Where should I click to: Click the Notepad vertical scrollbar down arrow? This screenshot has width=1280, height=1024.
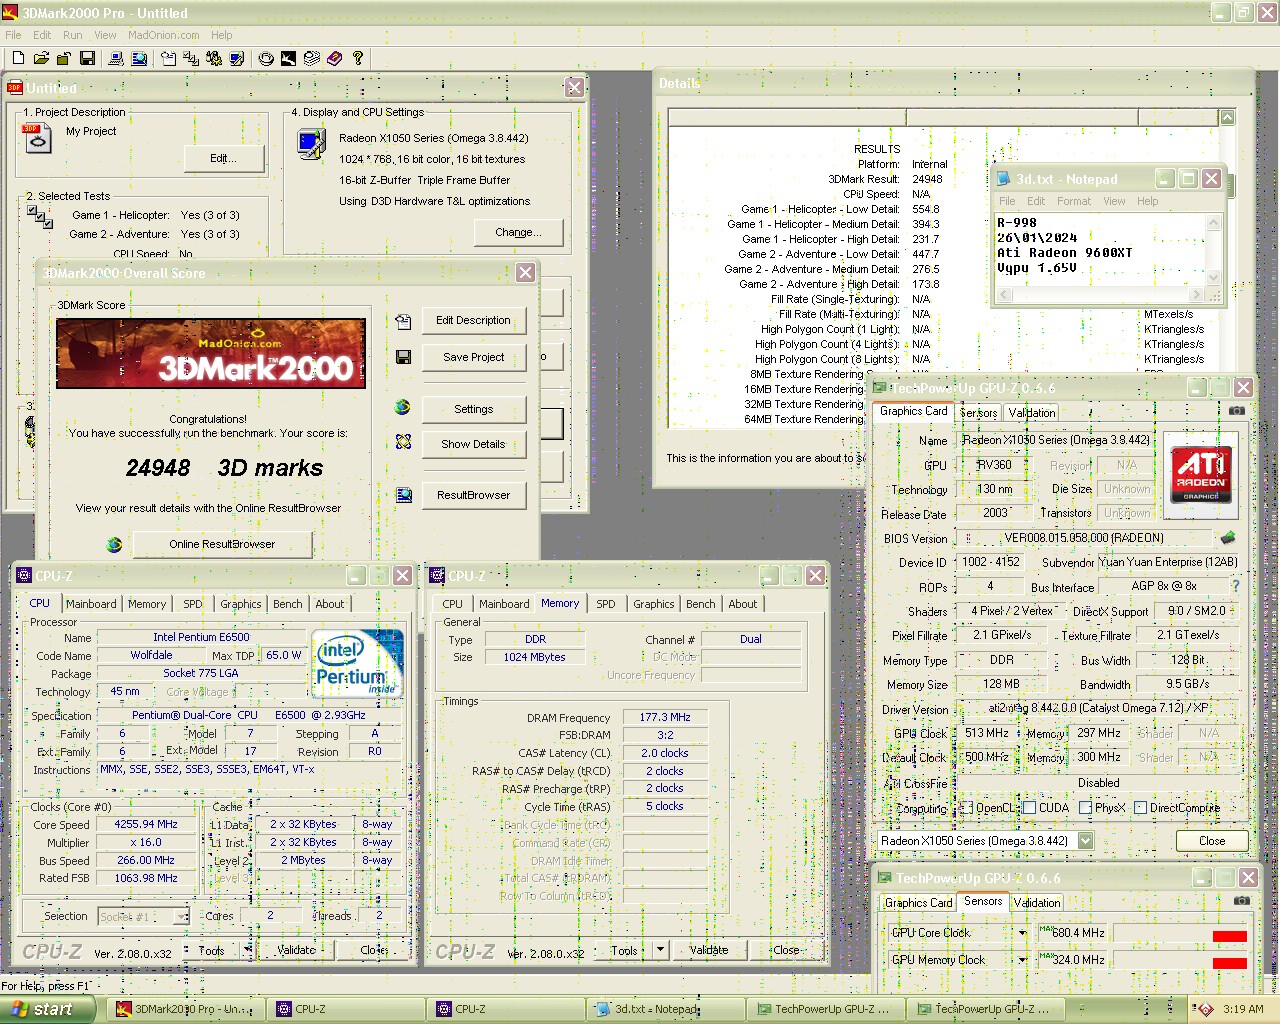[x=1214, y=277]
